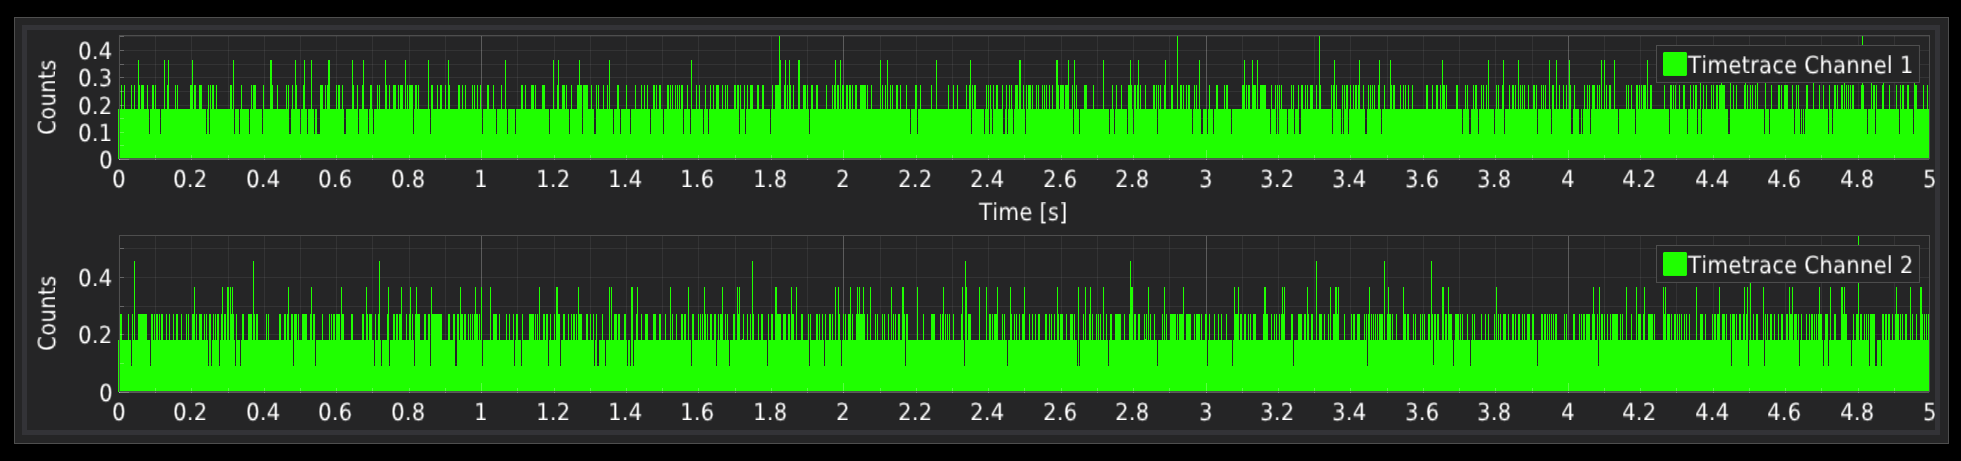The image size is (1961, 461).
Task: Click the 0.4 tick on Channel 2 counts axis
Action: [95, 278]
